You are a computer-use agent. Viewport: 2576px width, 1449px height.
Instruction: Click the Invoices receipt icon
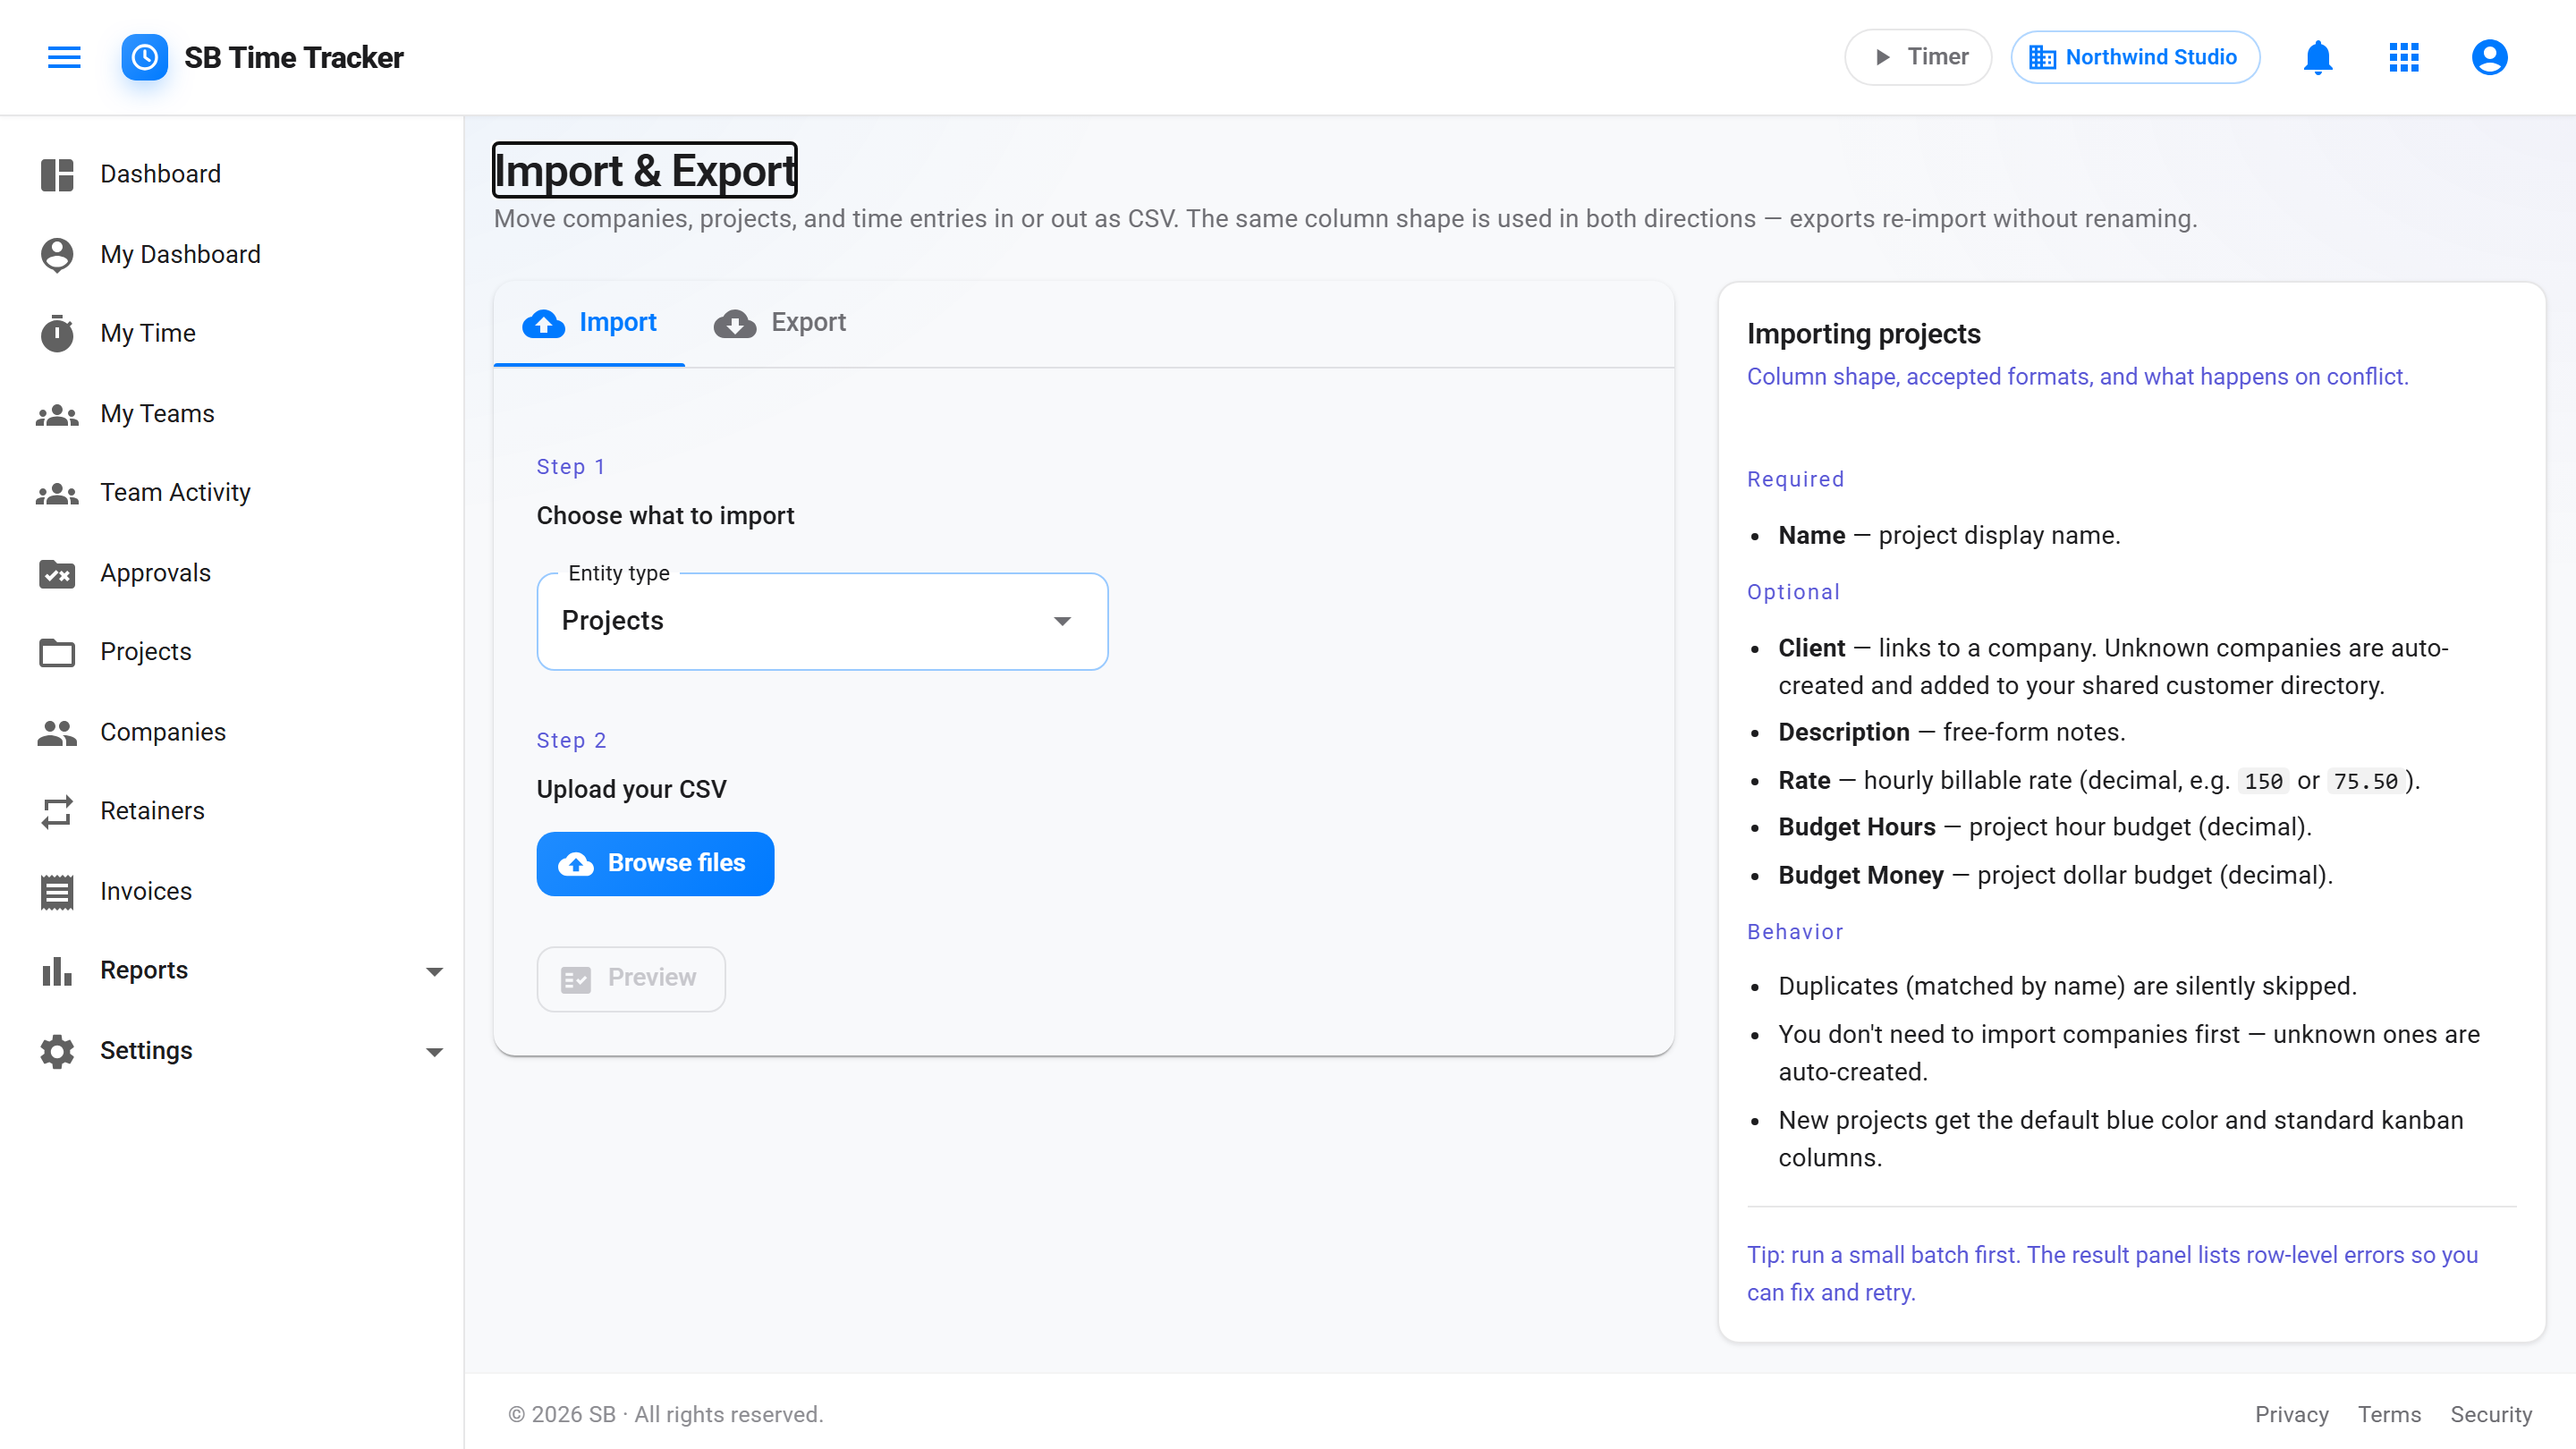[57, 891]
